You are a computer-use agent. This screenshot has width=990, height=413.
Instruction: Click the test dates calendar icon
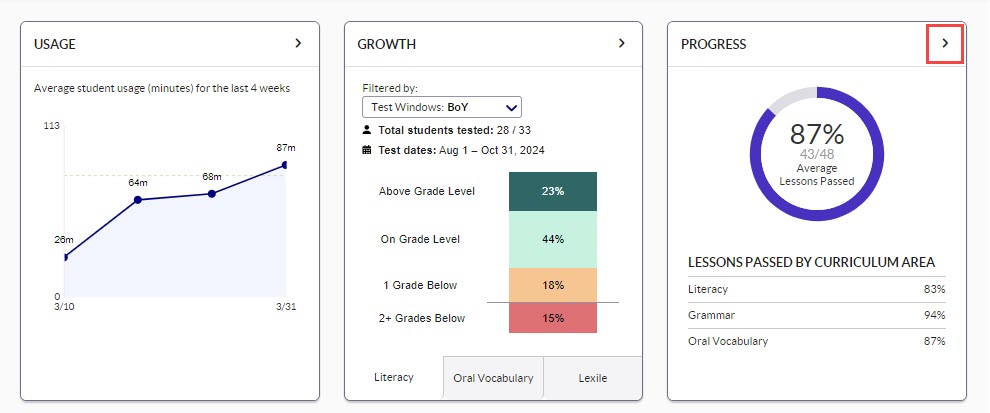point(367,150)
